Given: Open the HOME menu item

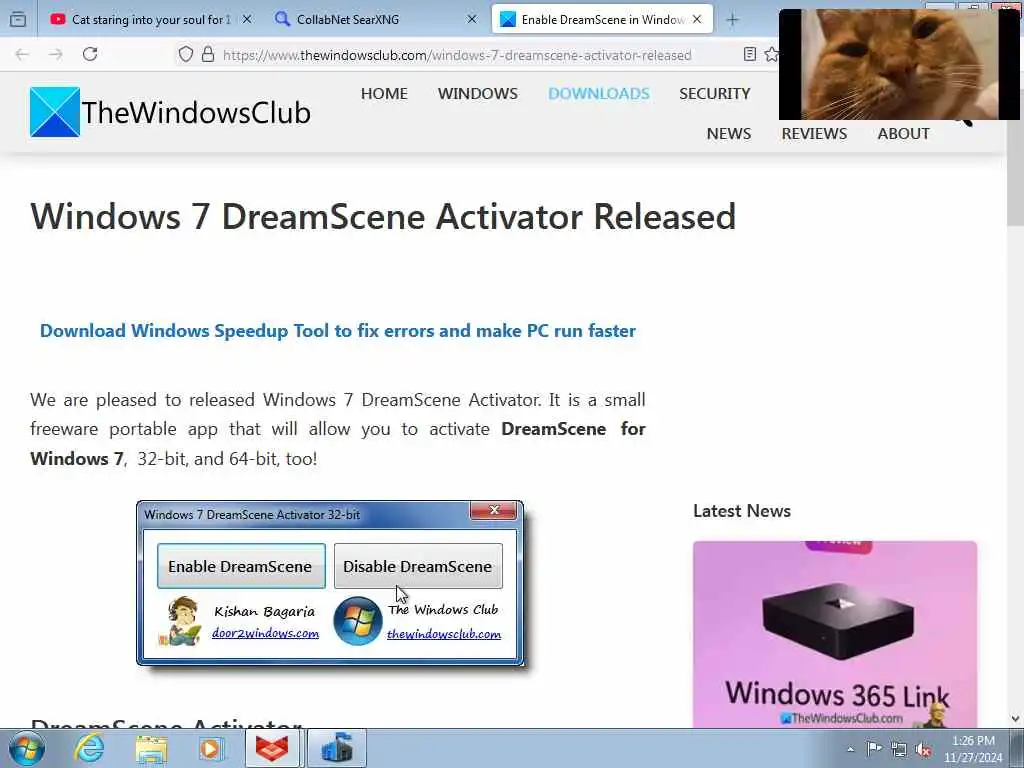Looking at the screenshot, I should [384, 93].
